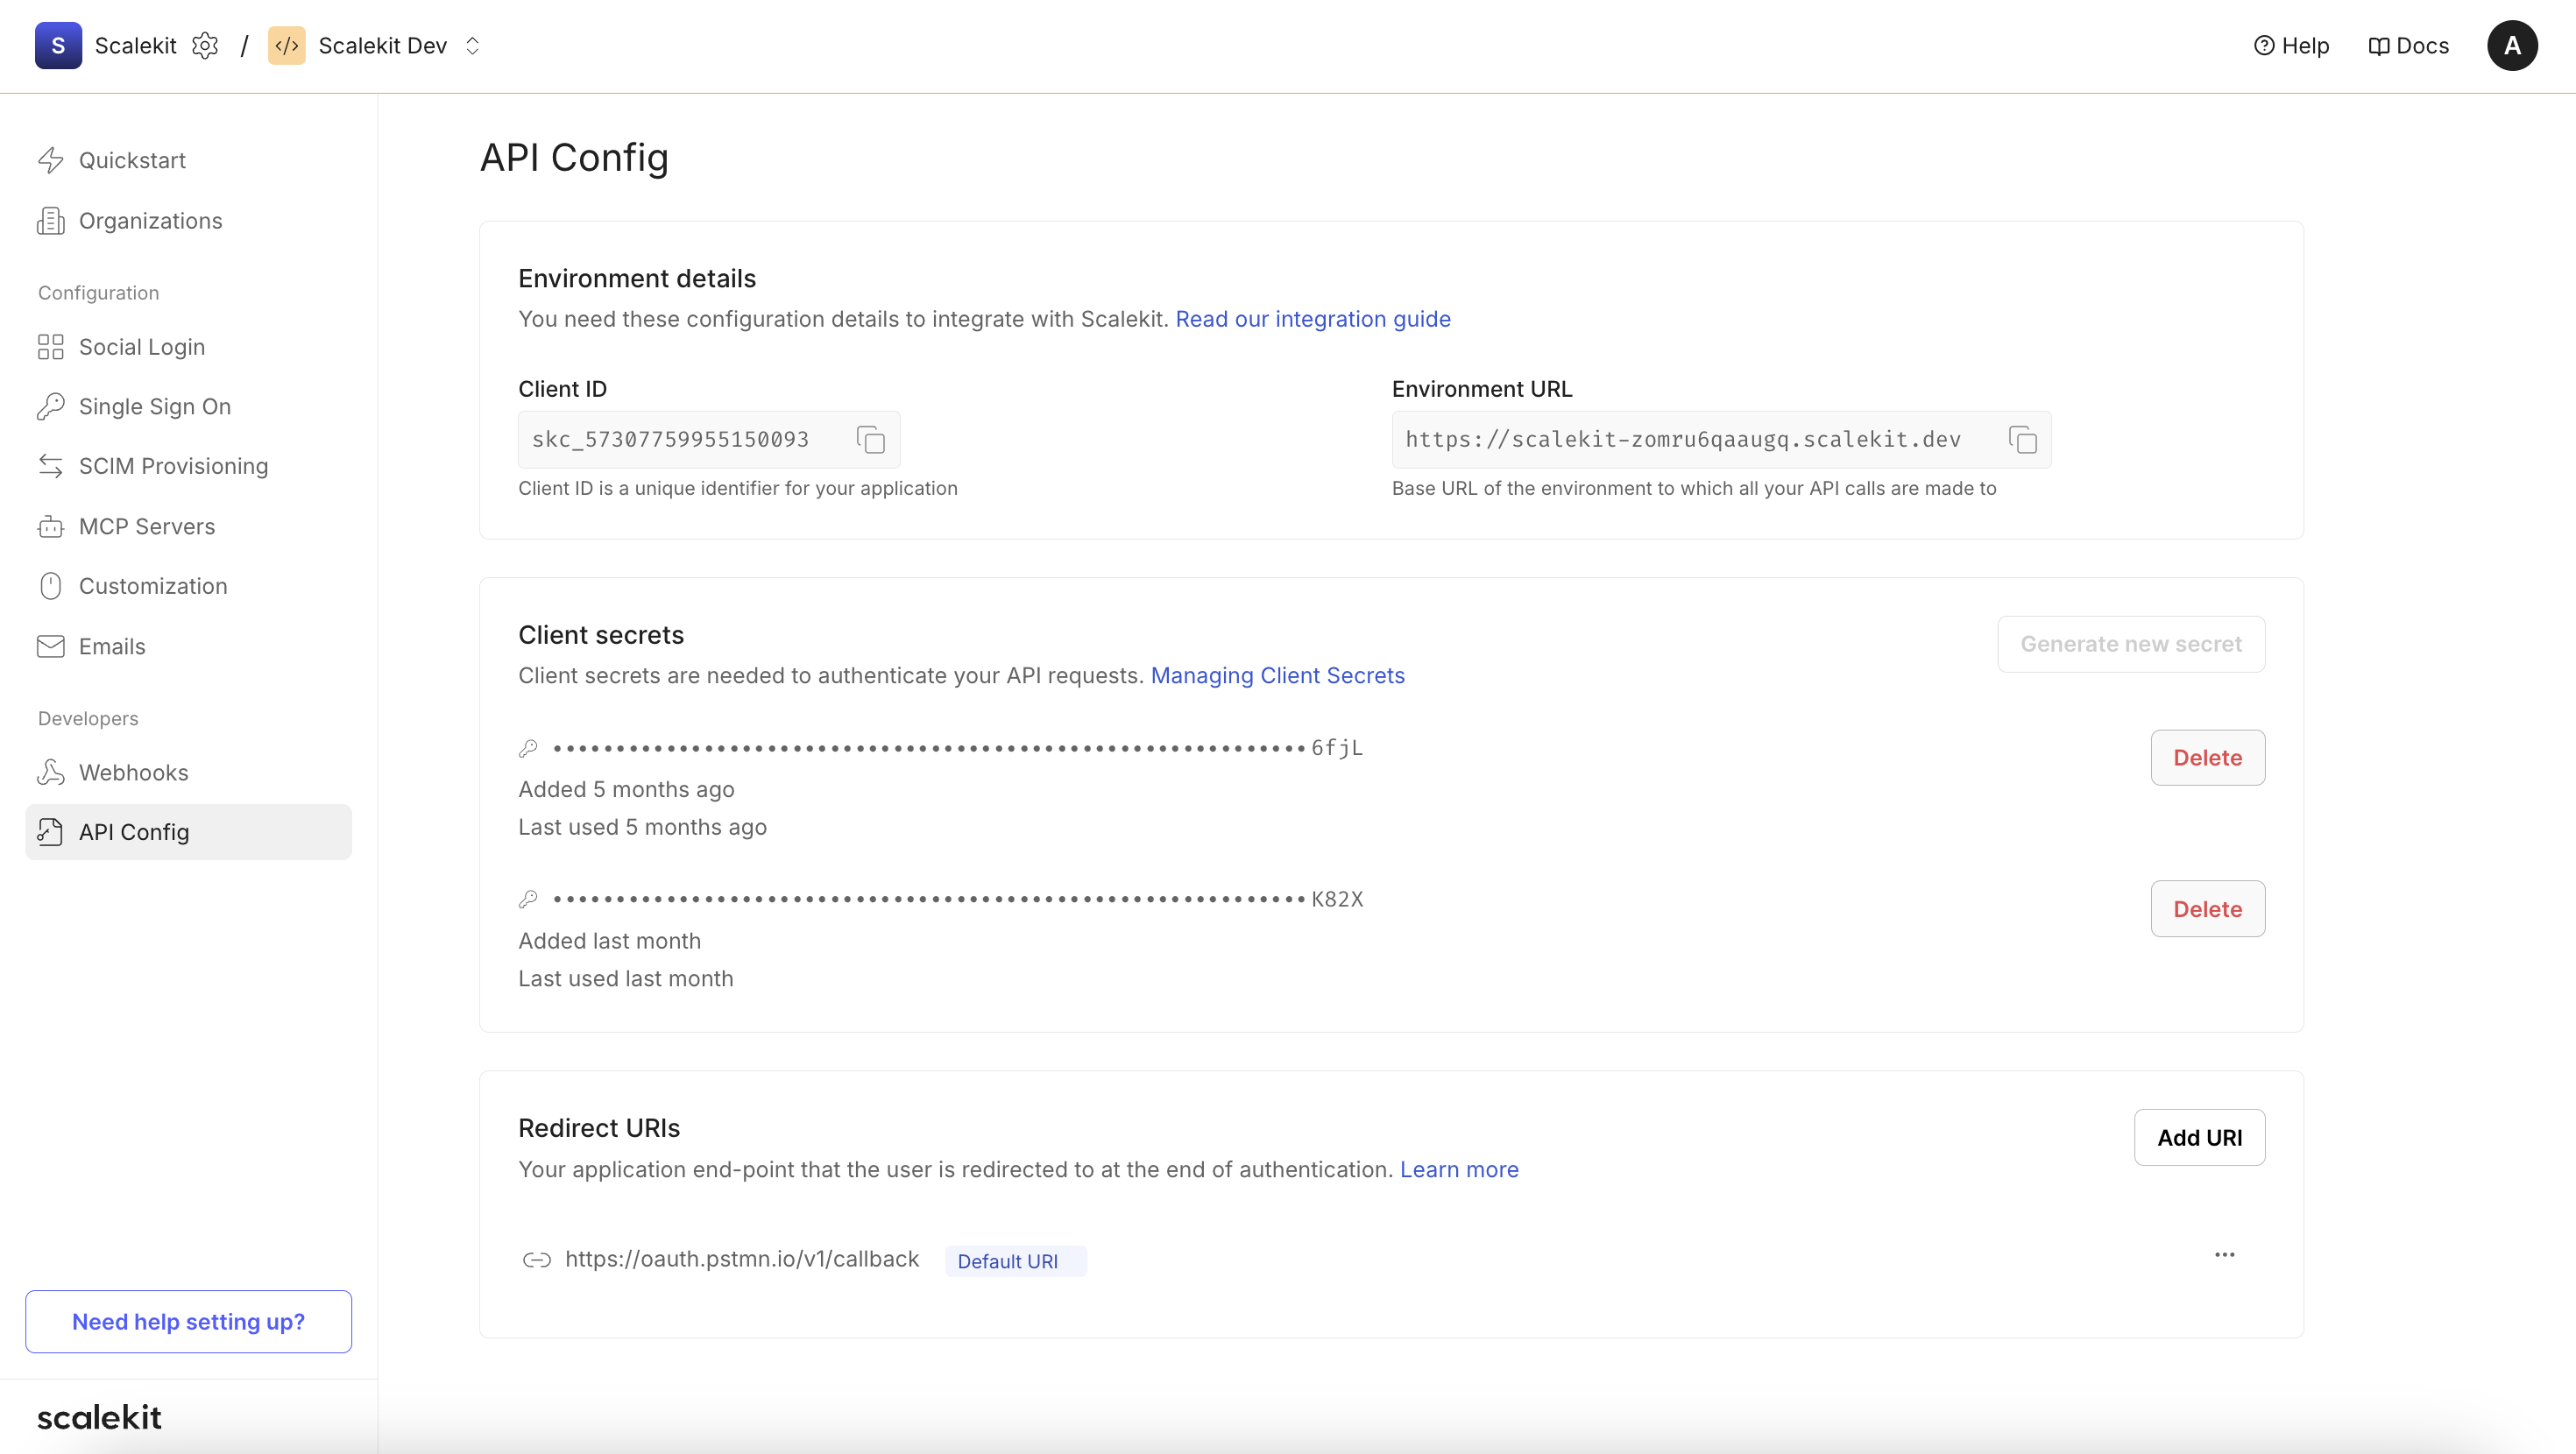Viewport: 2576px width, 1454px height.
Task: Open Social Login configuration
Action: click(x=188, y=347)
